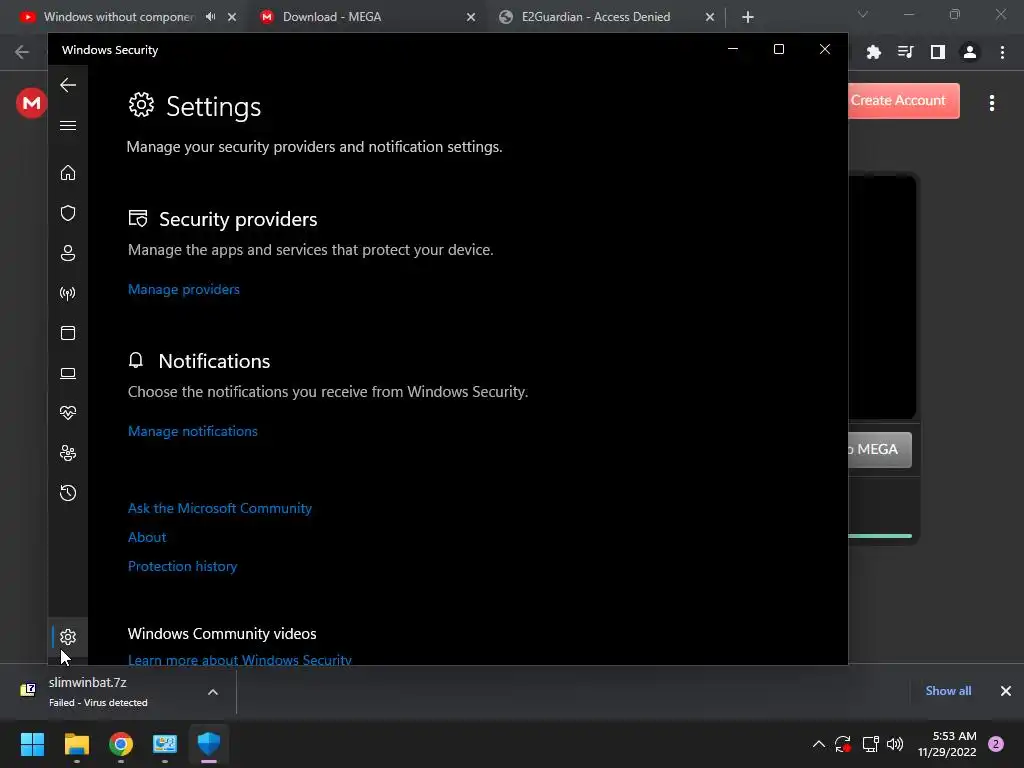Close the Download - MEGA tab
The width and height of the screenshot is (1024, 768).
[x=471, y=17]
